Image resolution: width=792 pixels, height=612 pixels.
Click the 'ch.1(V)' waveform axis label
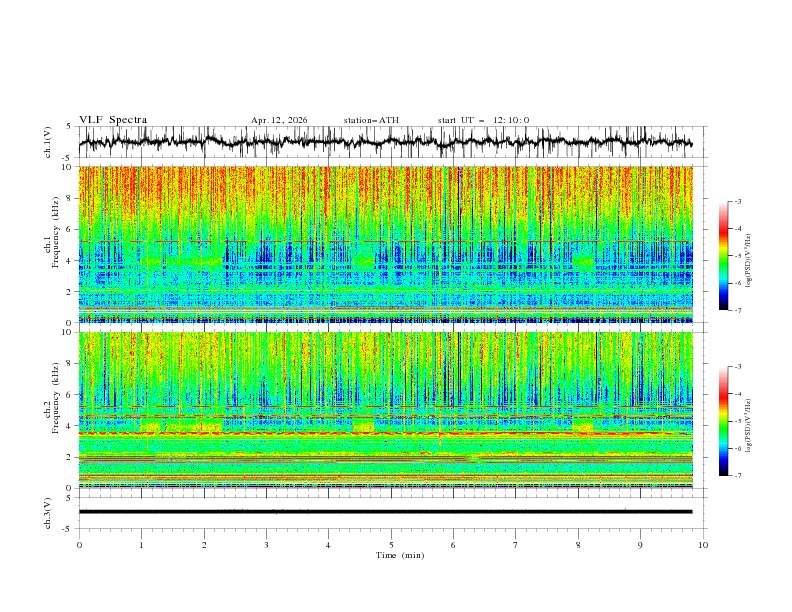coord(48,142)
